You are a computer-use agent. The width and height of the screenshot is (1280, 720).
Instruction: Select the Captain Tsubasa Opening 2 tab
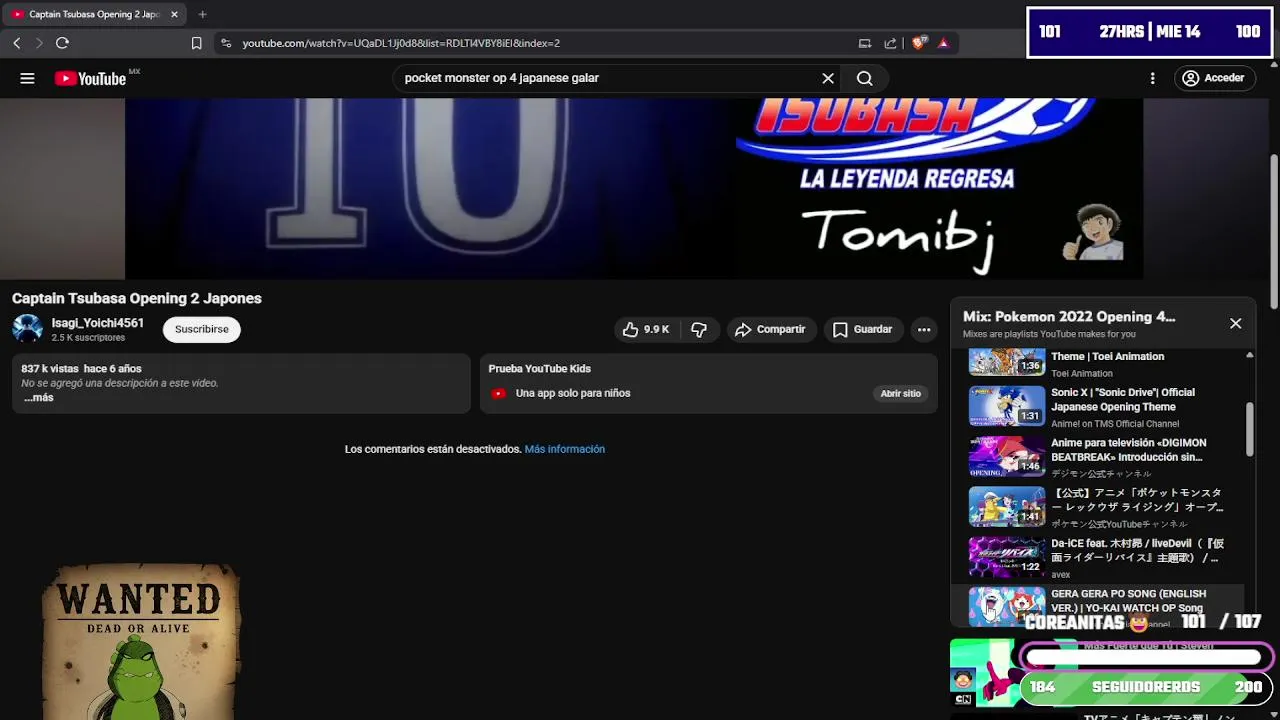95,14
